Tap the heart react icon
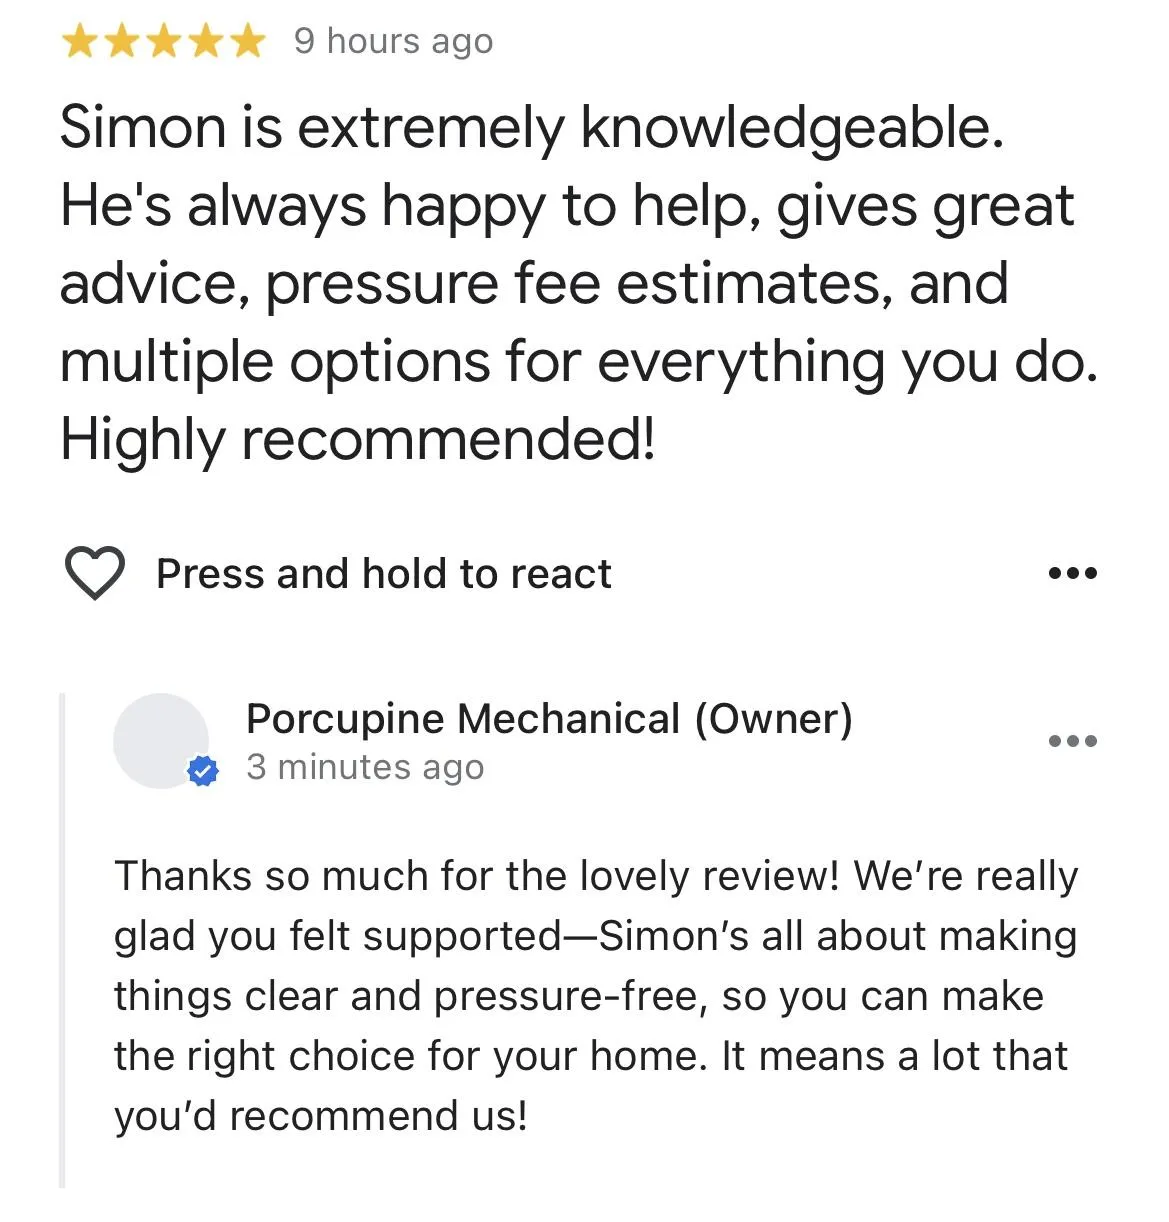This screenshot has height=1222, width=1169. 94,573
